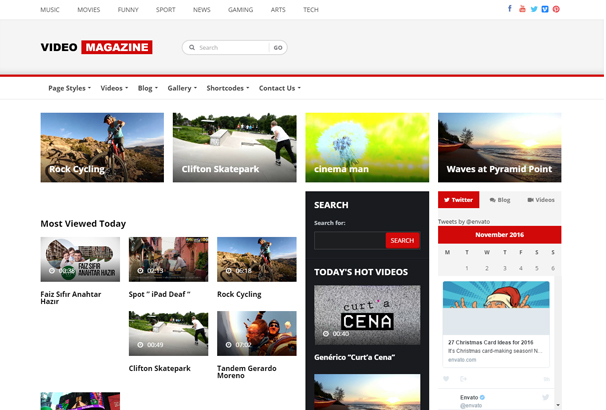Image resolution: width=606 pixels, height=410 pixels.
Task: Open the 27 Christmas Card Ideas tweet headline
Action: click(490, 342)
